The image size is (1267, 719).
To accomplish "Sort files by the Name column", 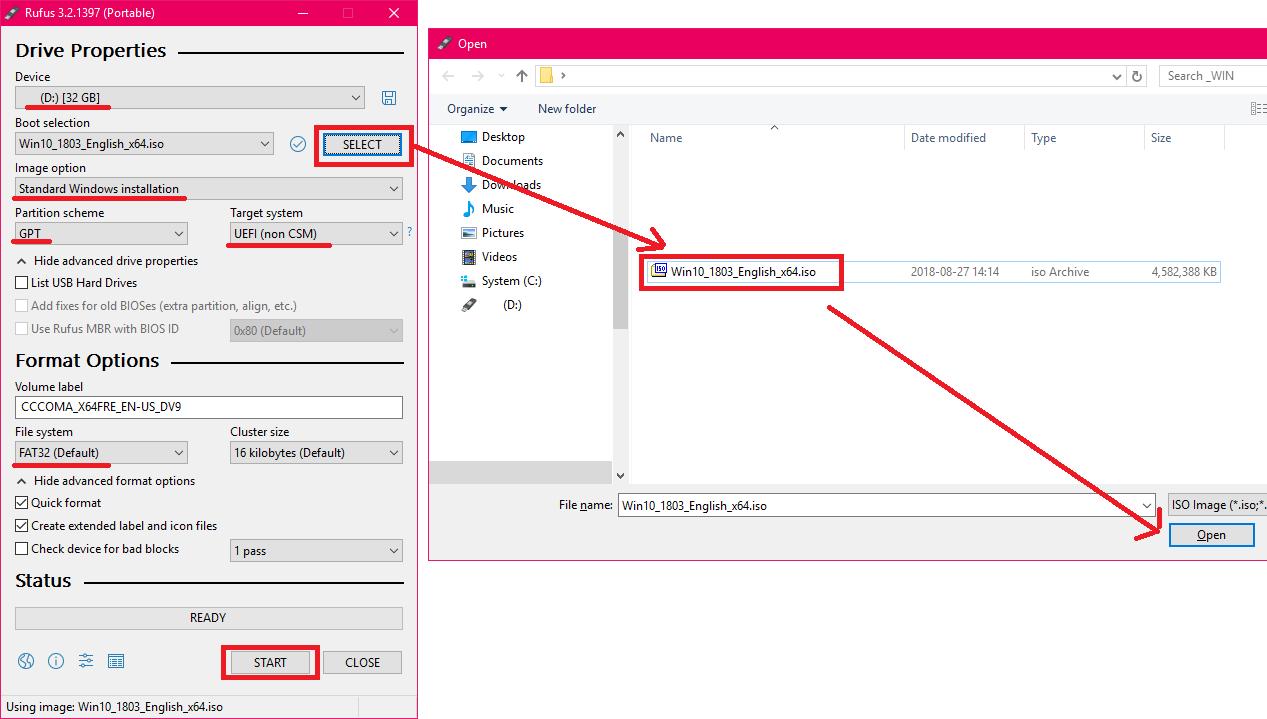I will pos(774,138).
